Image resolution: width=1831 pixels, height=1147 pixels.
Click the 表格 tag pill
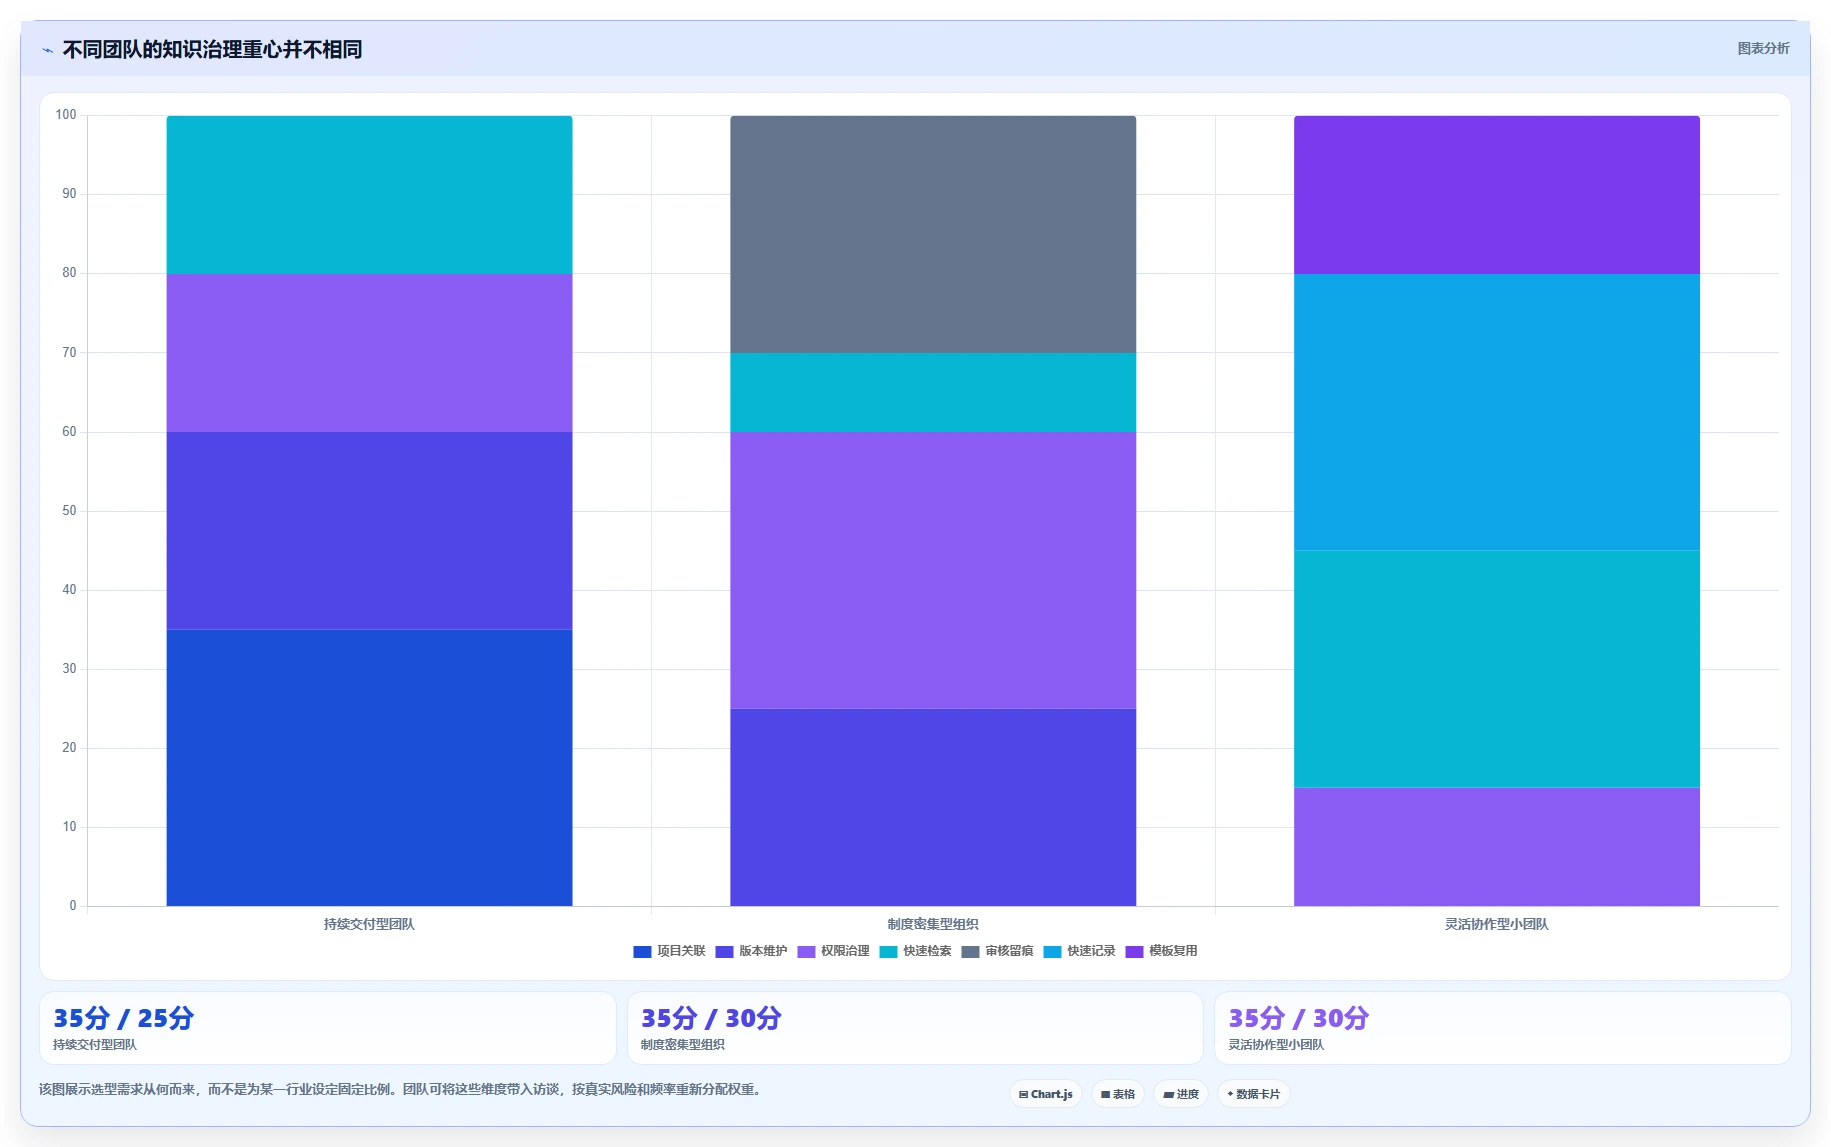(x=1118, y=1094)
